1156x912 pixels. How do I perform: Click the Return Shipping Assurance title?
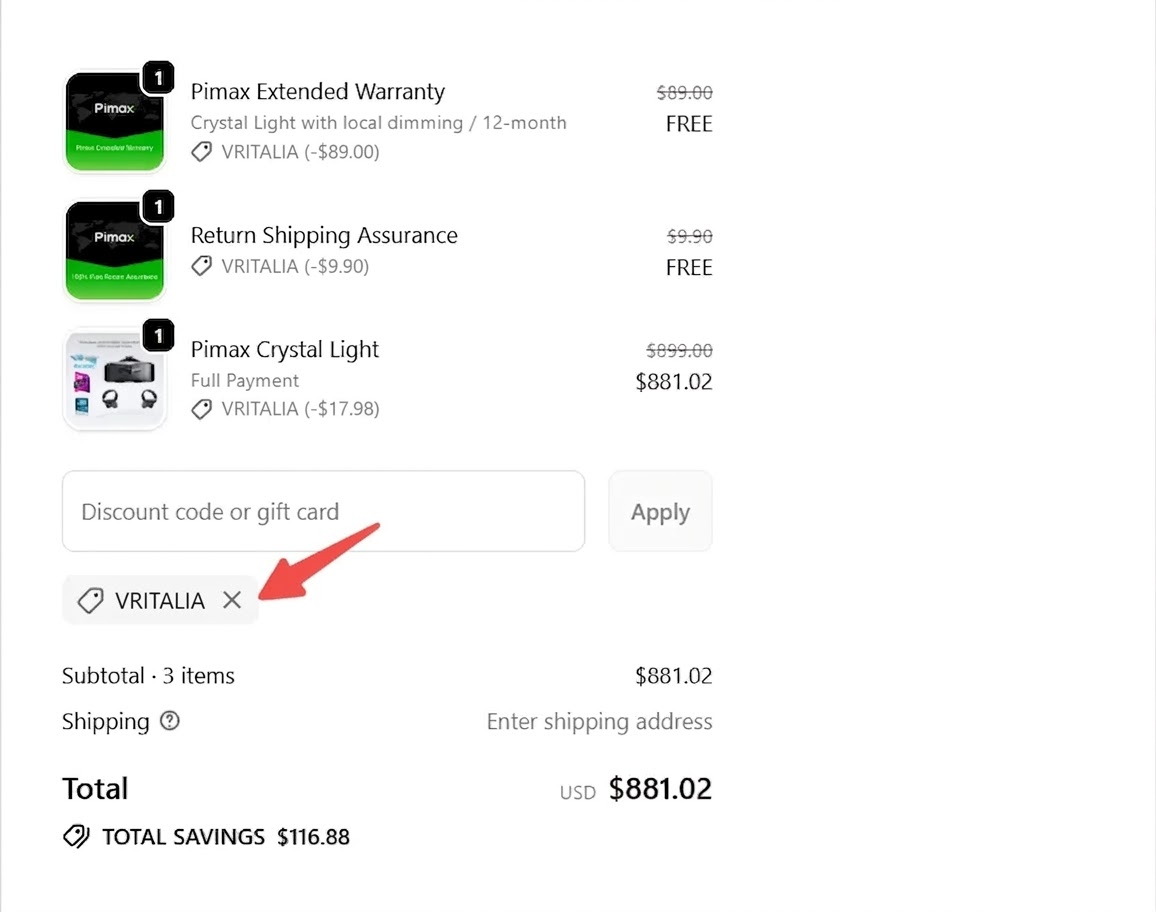coord(324,236)
